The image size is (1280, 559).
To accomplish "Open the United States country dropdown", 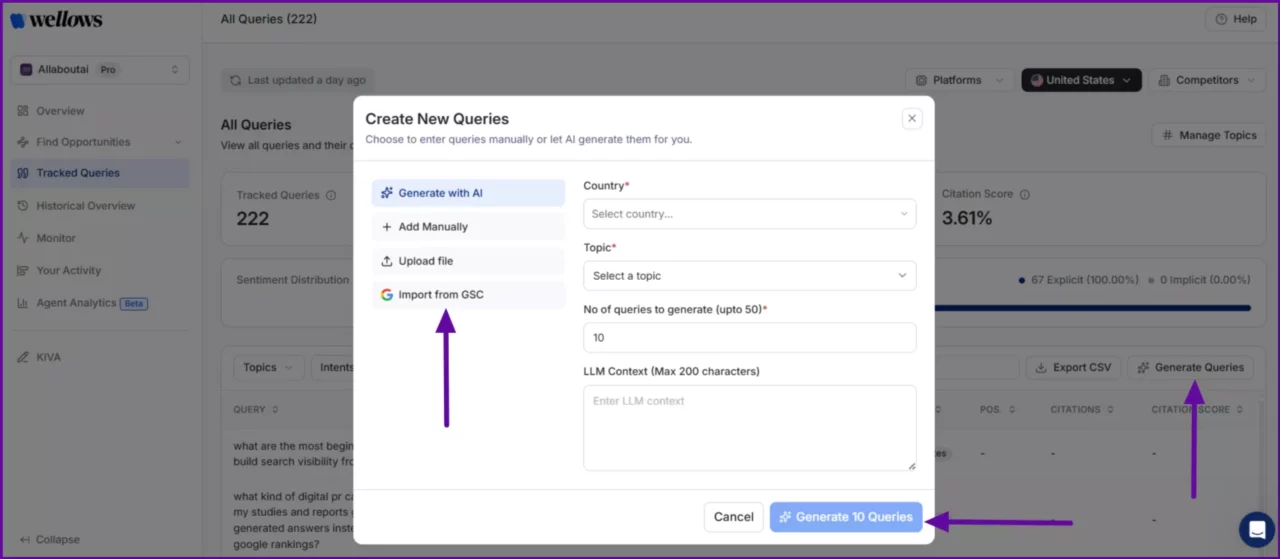I will point(1081,80).
